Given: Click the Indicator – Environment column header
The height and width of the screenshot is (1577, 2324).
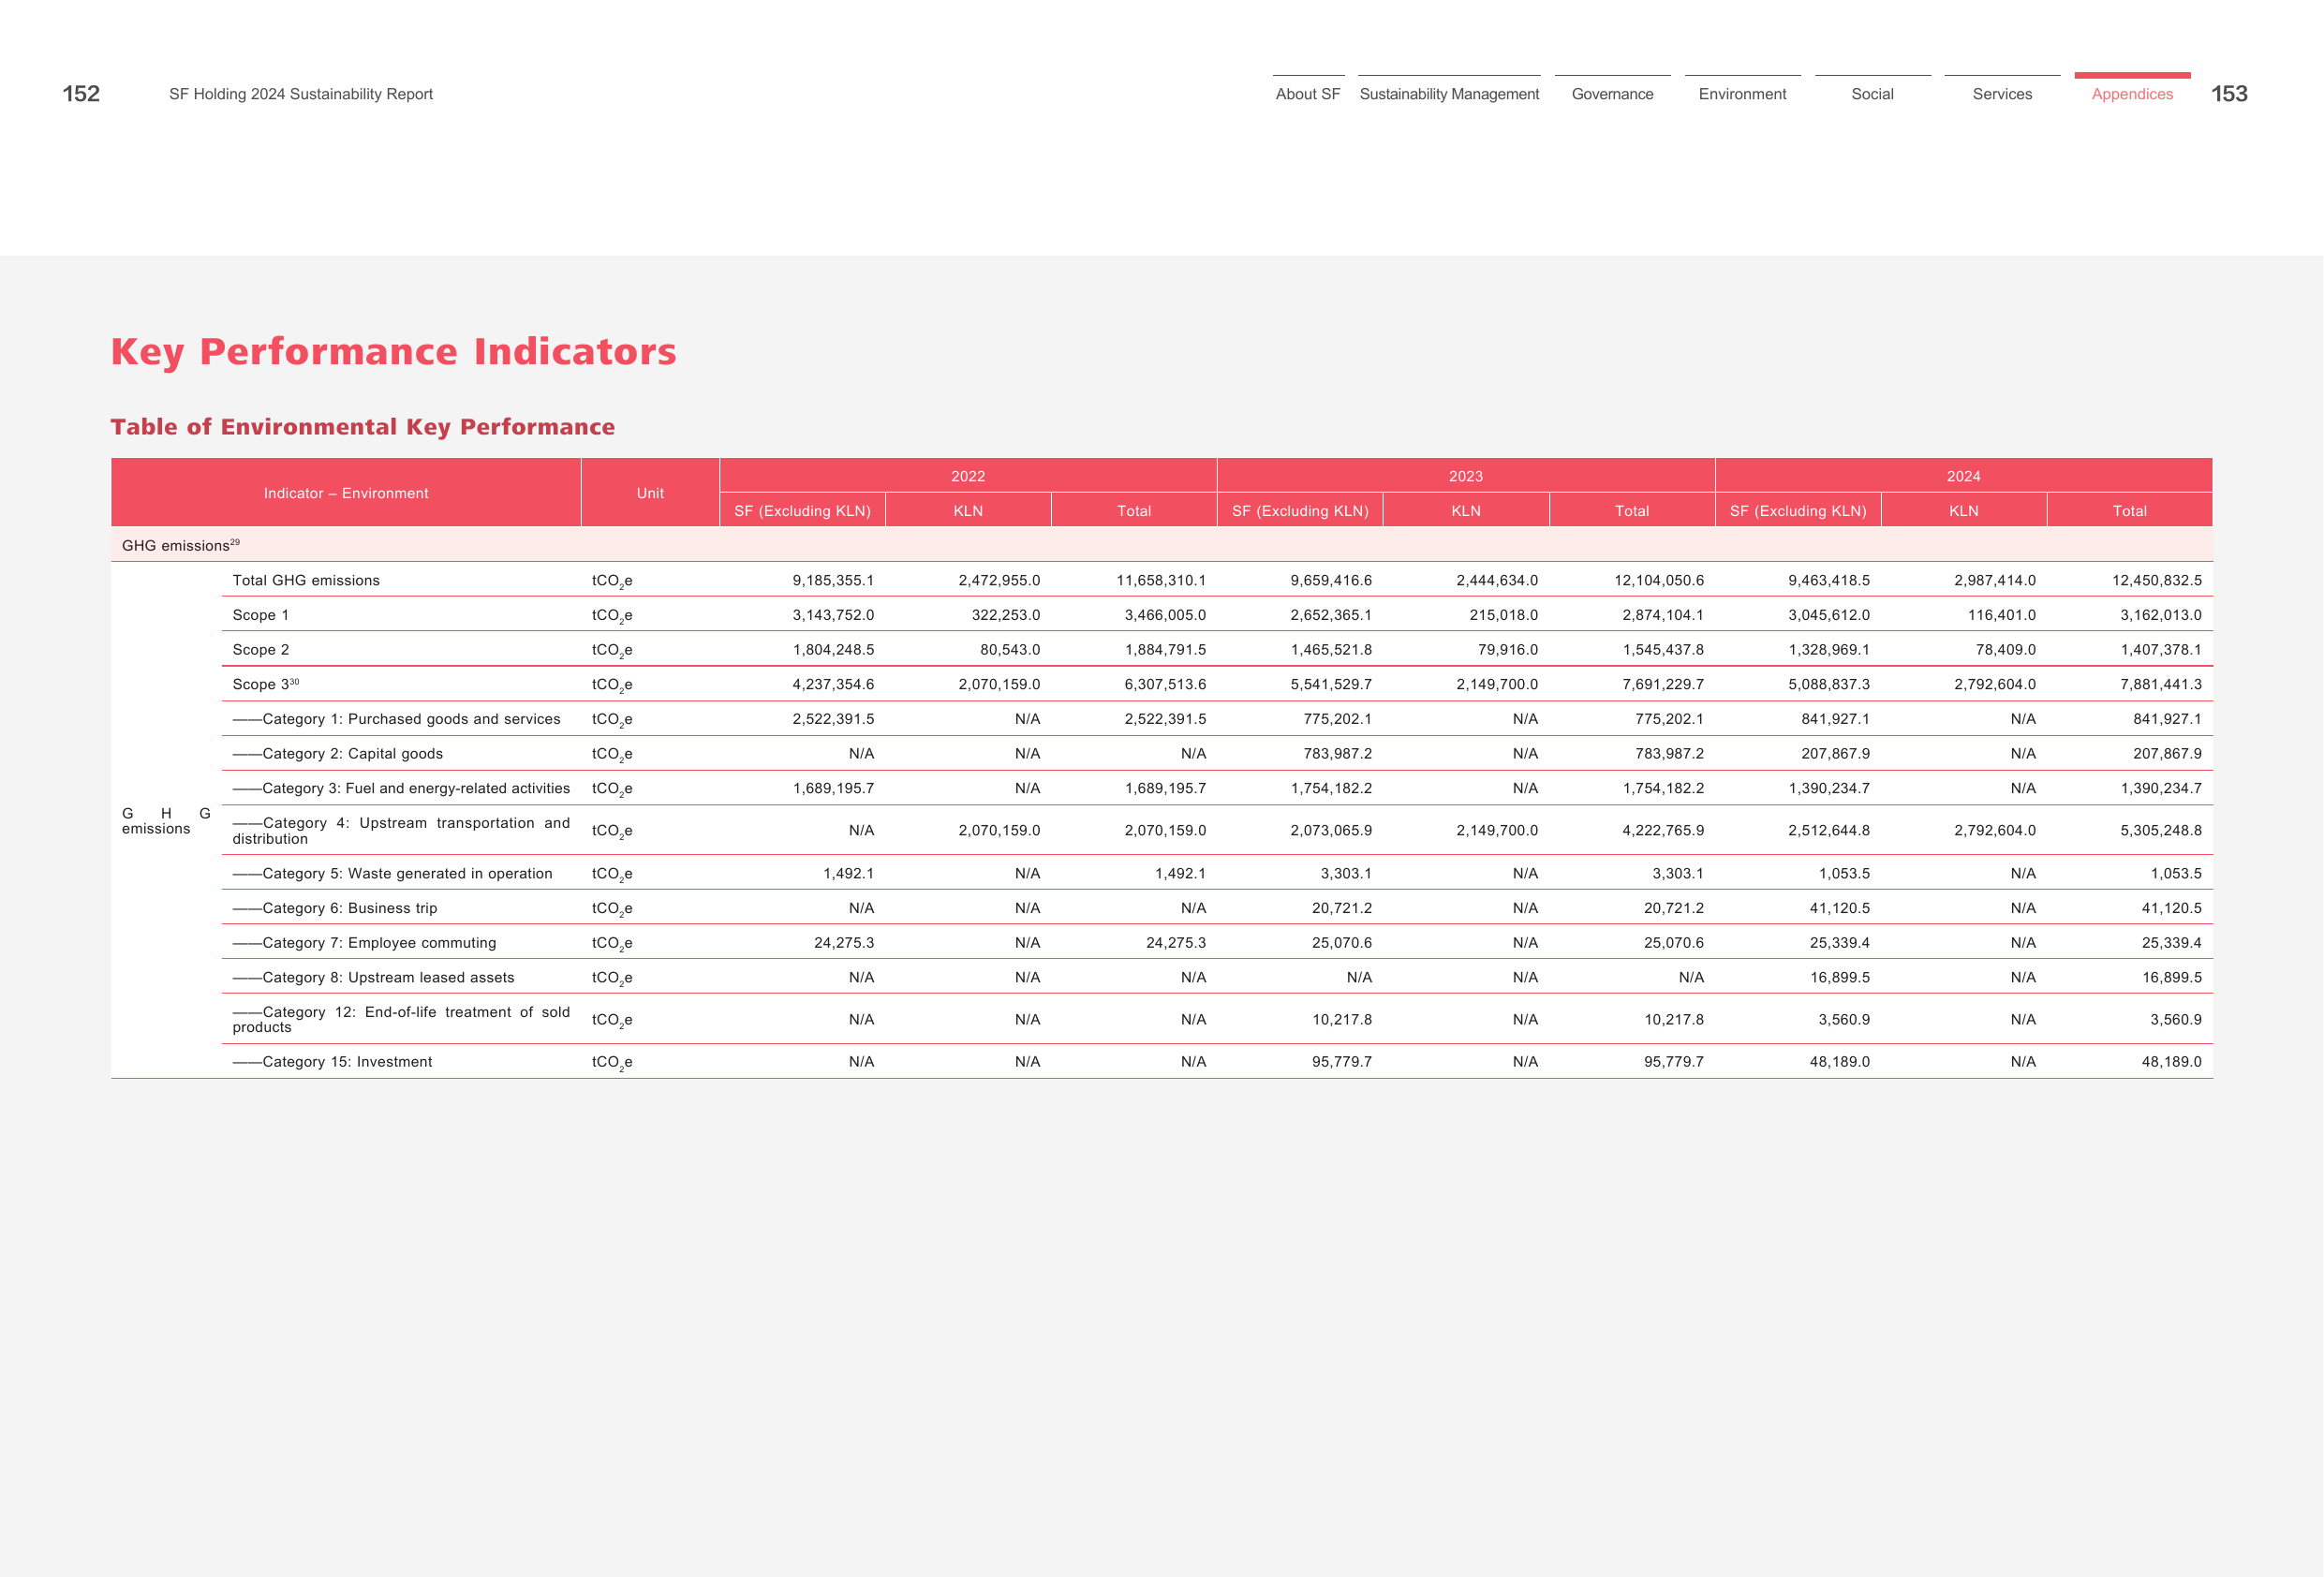Looking at the screenshot, I should (346, 493).
